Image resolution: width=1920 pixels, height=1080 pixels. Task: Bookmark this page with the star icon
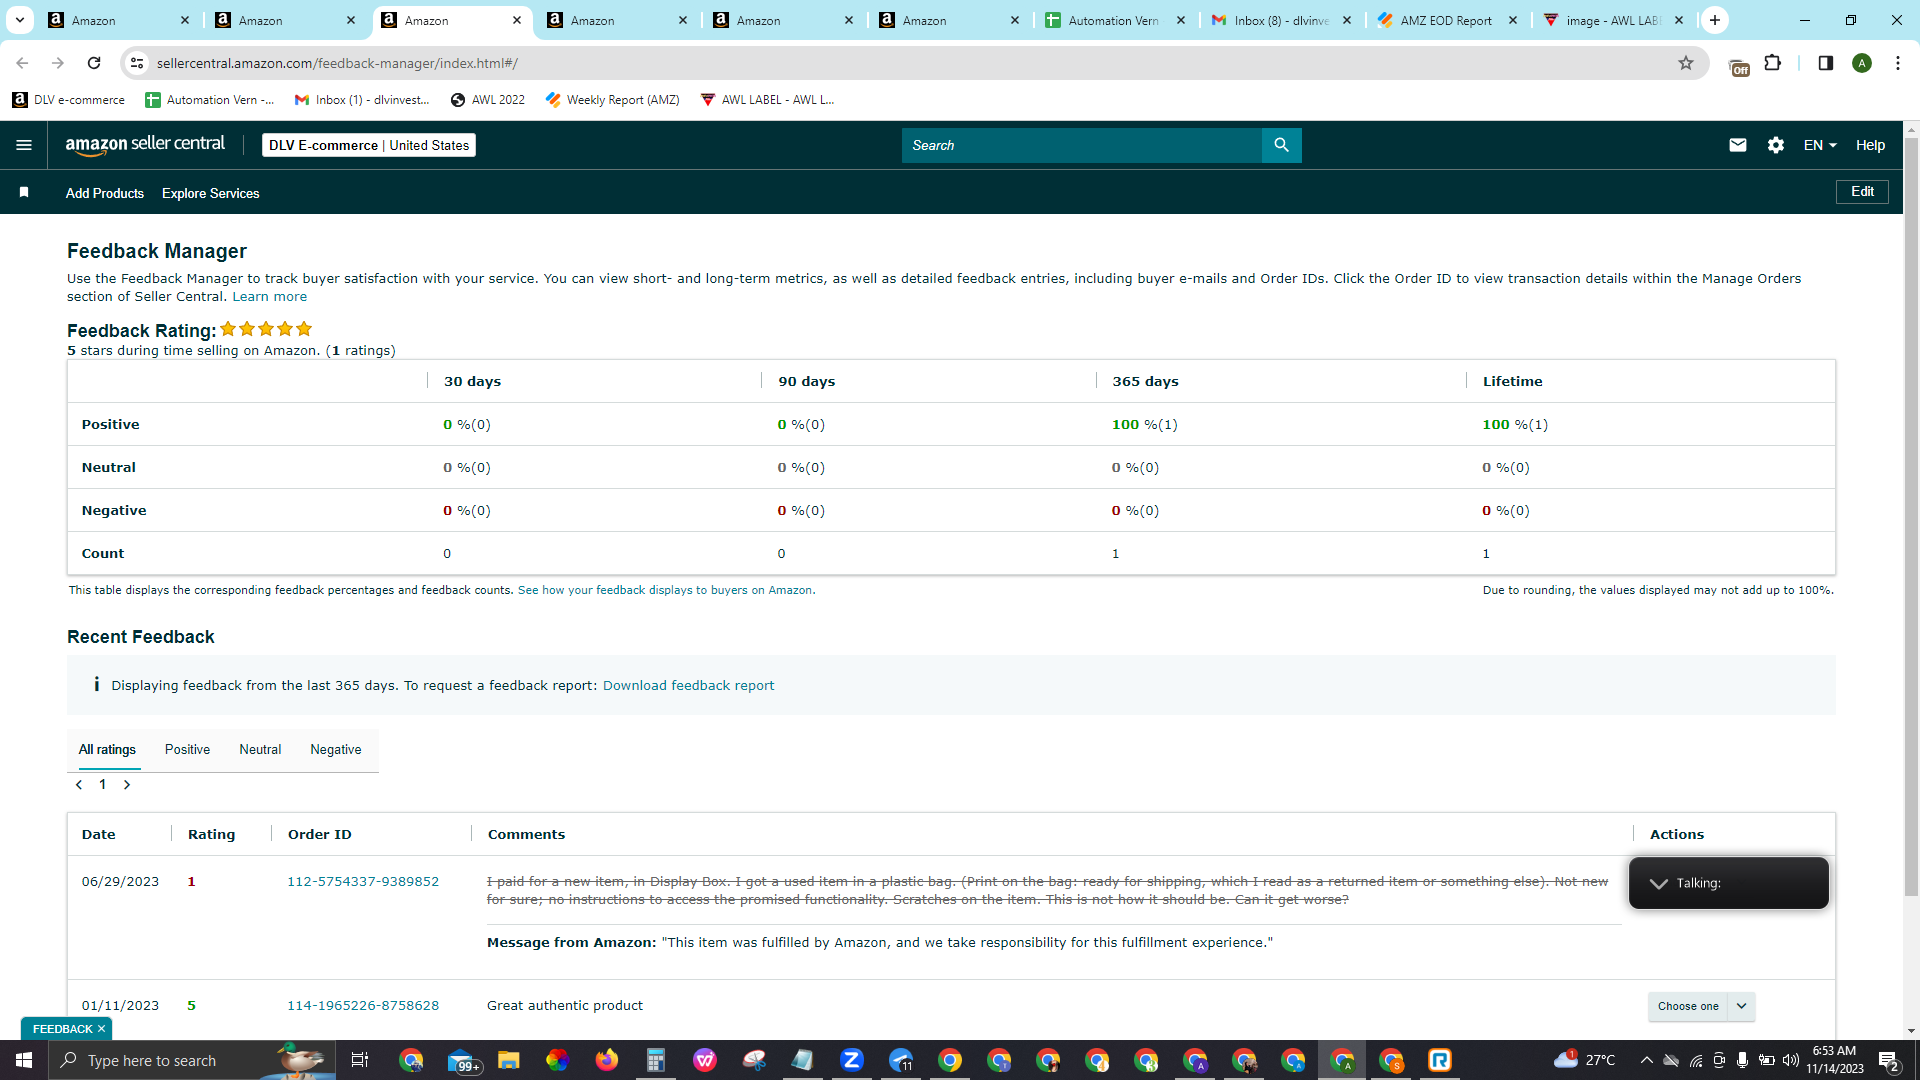[x=1686, y=63]
